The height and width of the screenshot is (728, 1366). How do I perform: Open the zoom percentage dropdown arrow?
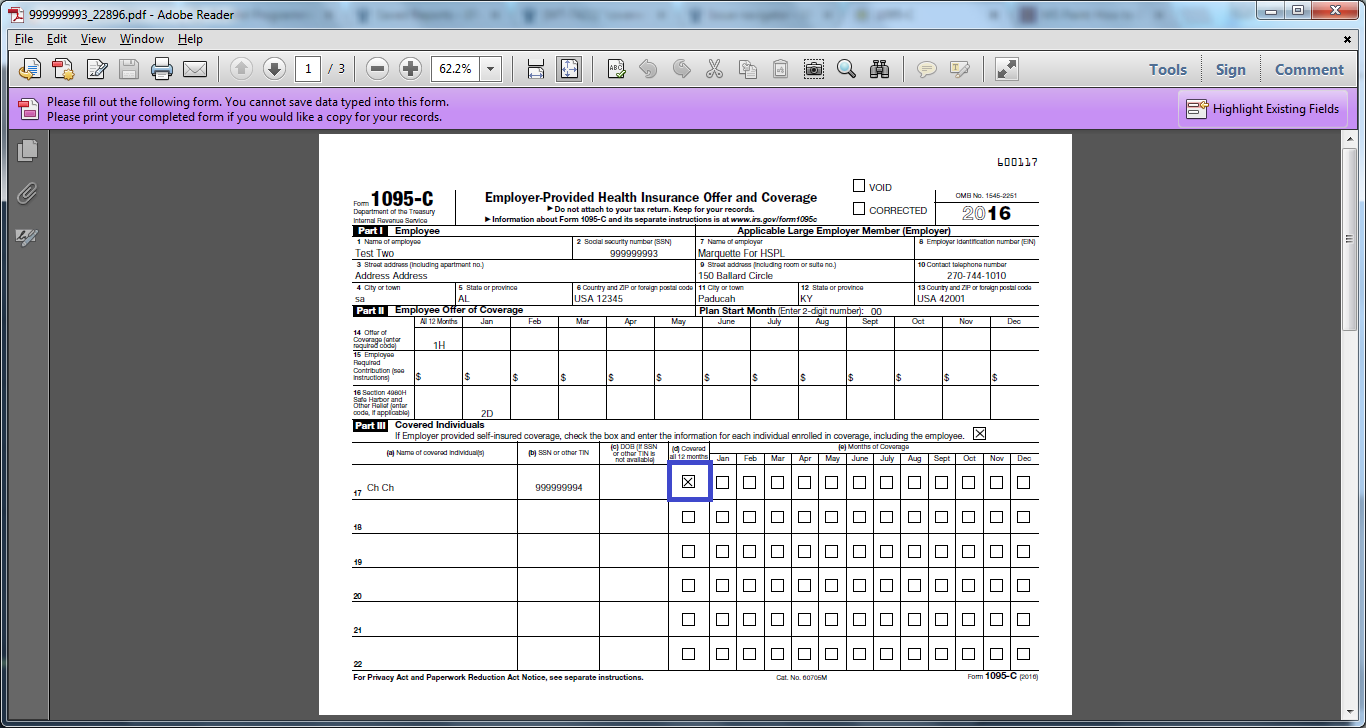491,69
